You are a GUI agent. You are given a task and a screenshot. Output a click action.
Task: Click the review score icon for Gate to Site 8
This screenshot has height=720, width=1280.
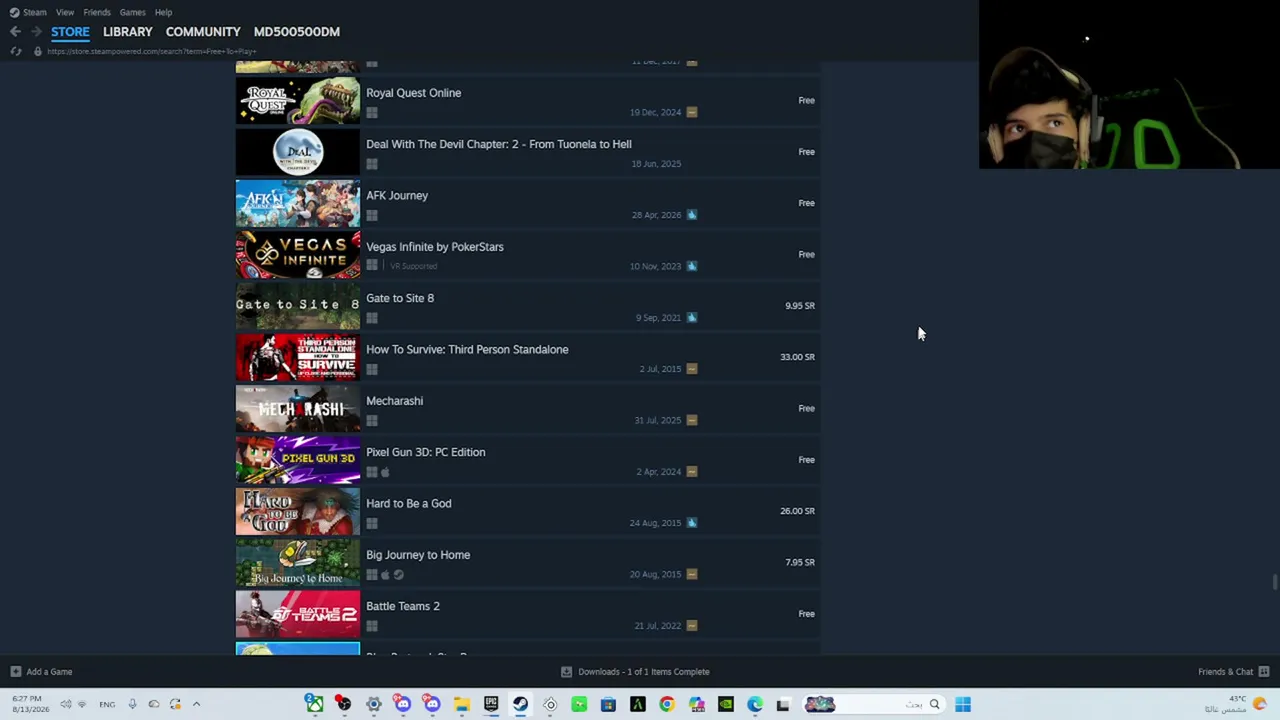692,318
